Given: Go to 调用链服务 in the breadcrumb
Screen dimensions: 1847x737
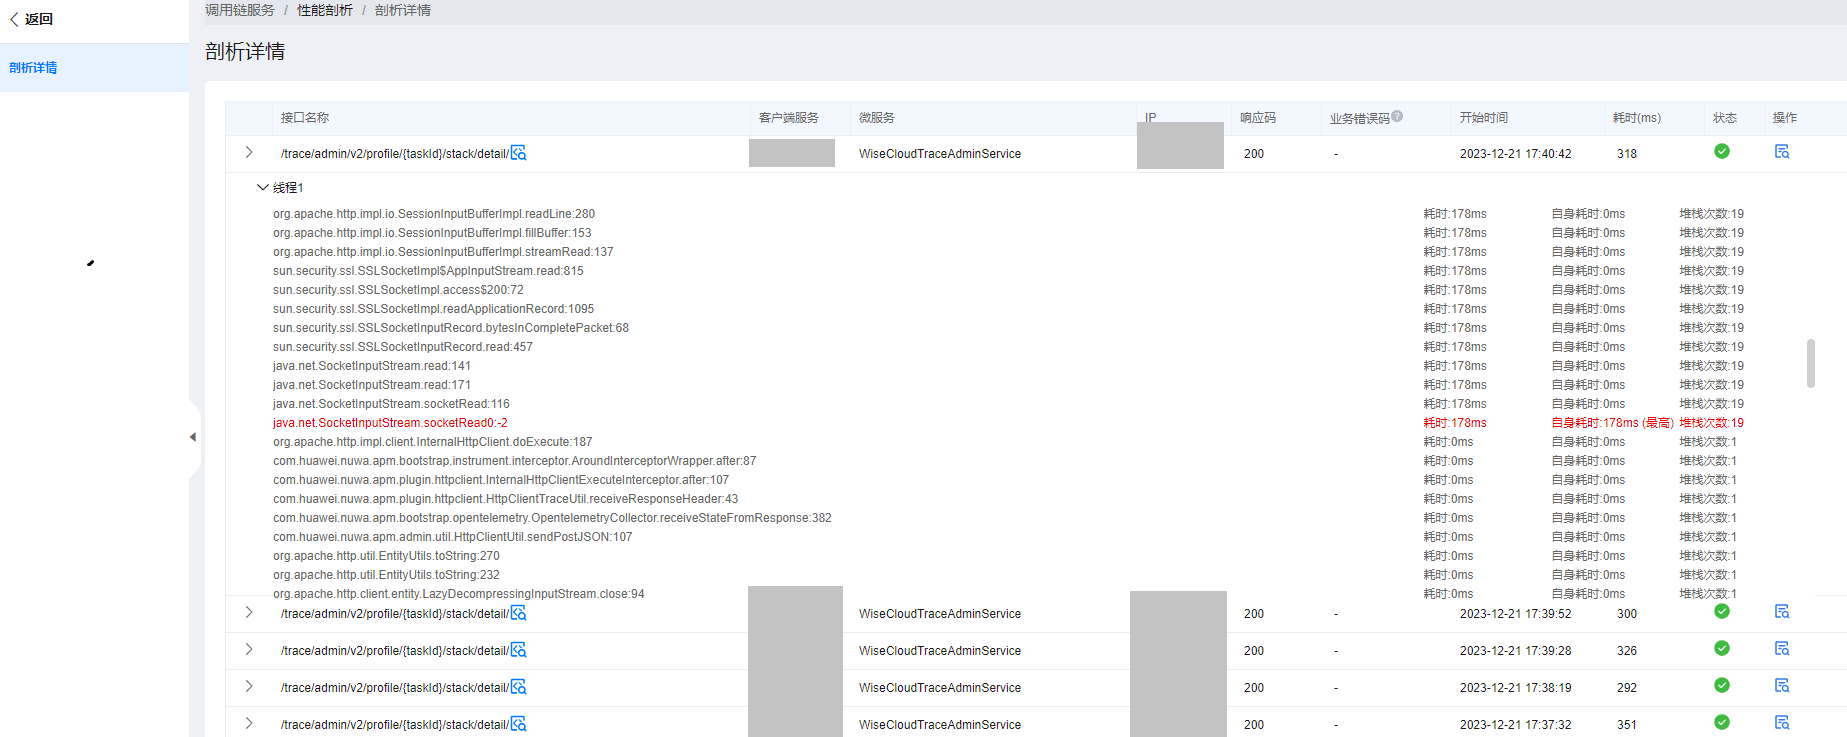Looking at the screenshot, I should coord(240,10).
